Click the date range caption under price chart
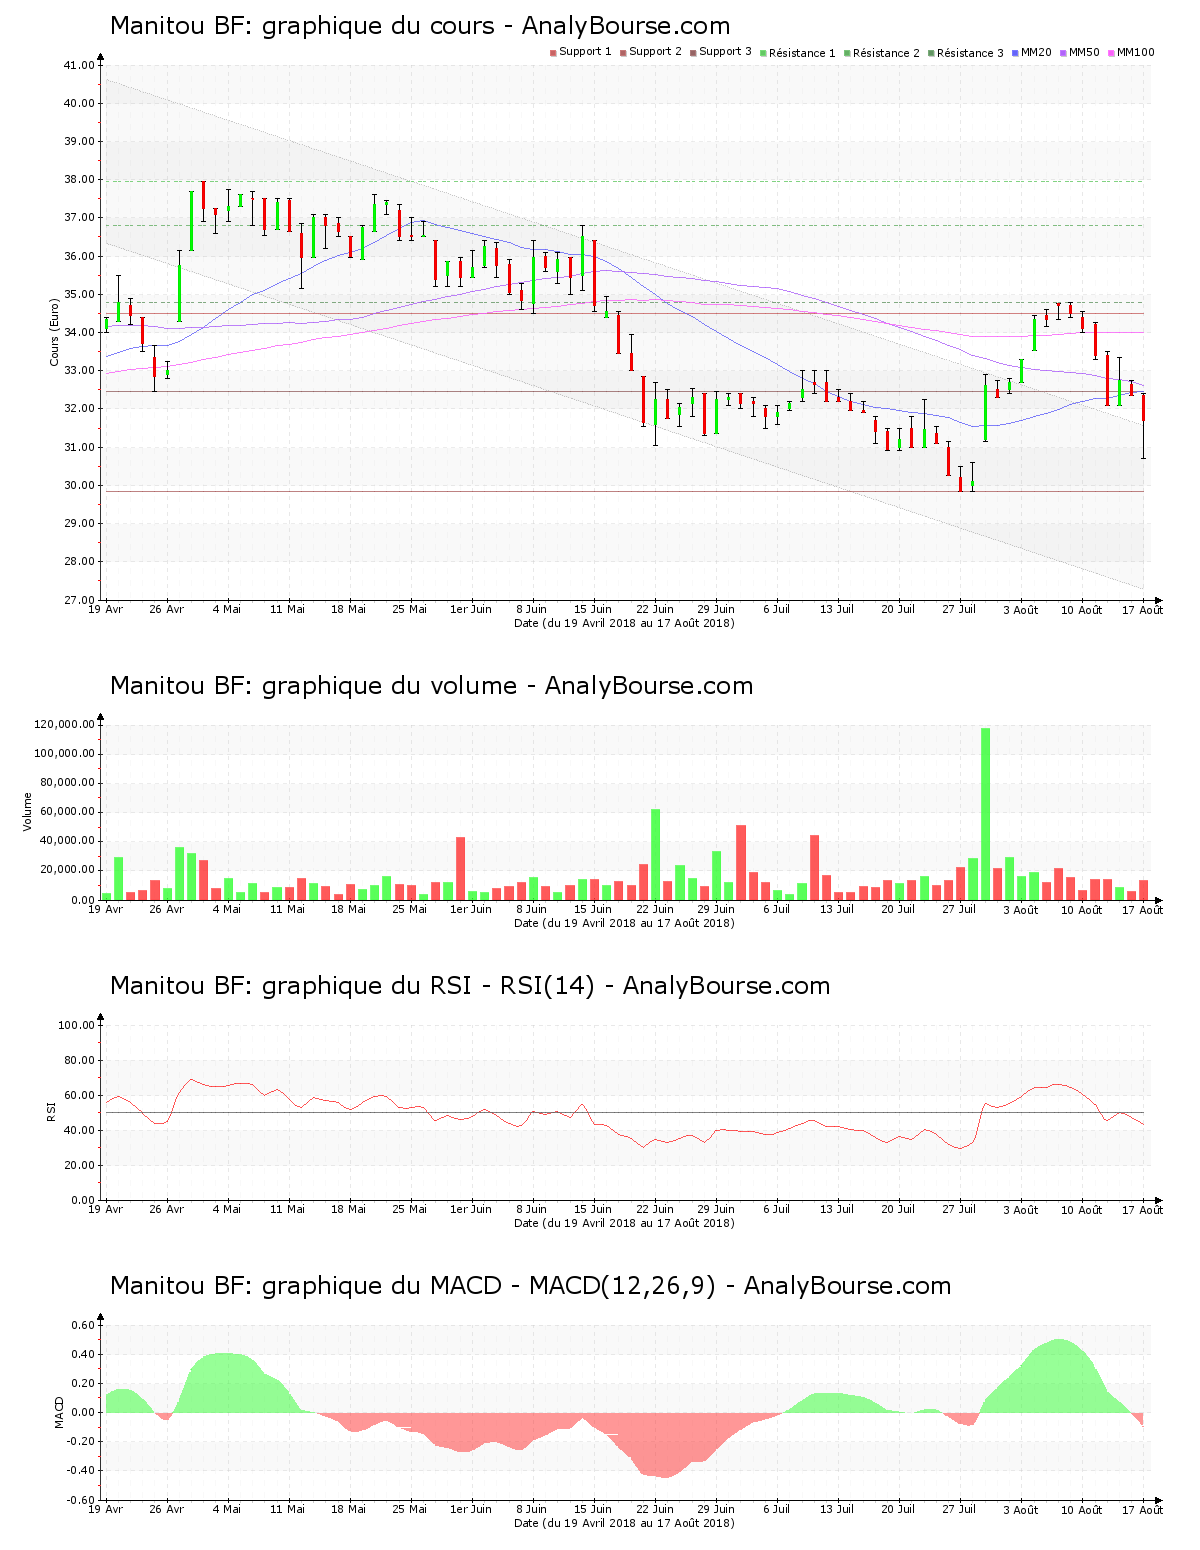The width and height of the screenshot is (1200, 1550). tap(624, 623)
